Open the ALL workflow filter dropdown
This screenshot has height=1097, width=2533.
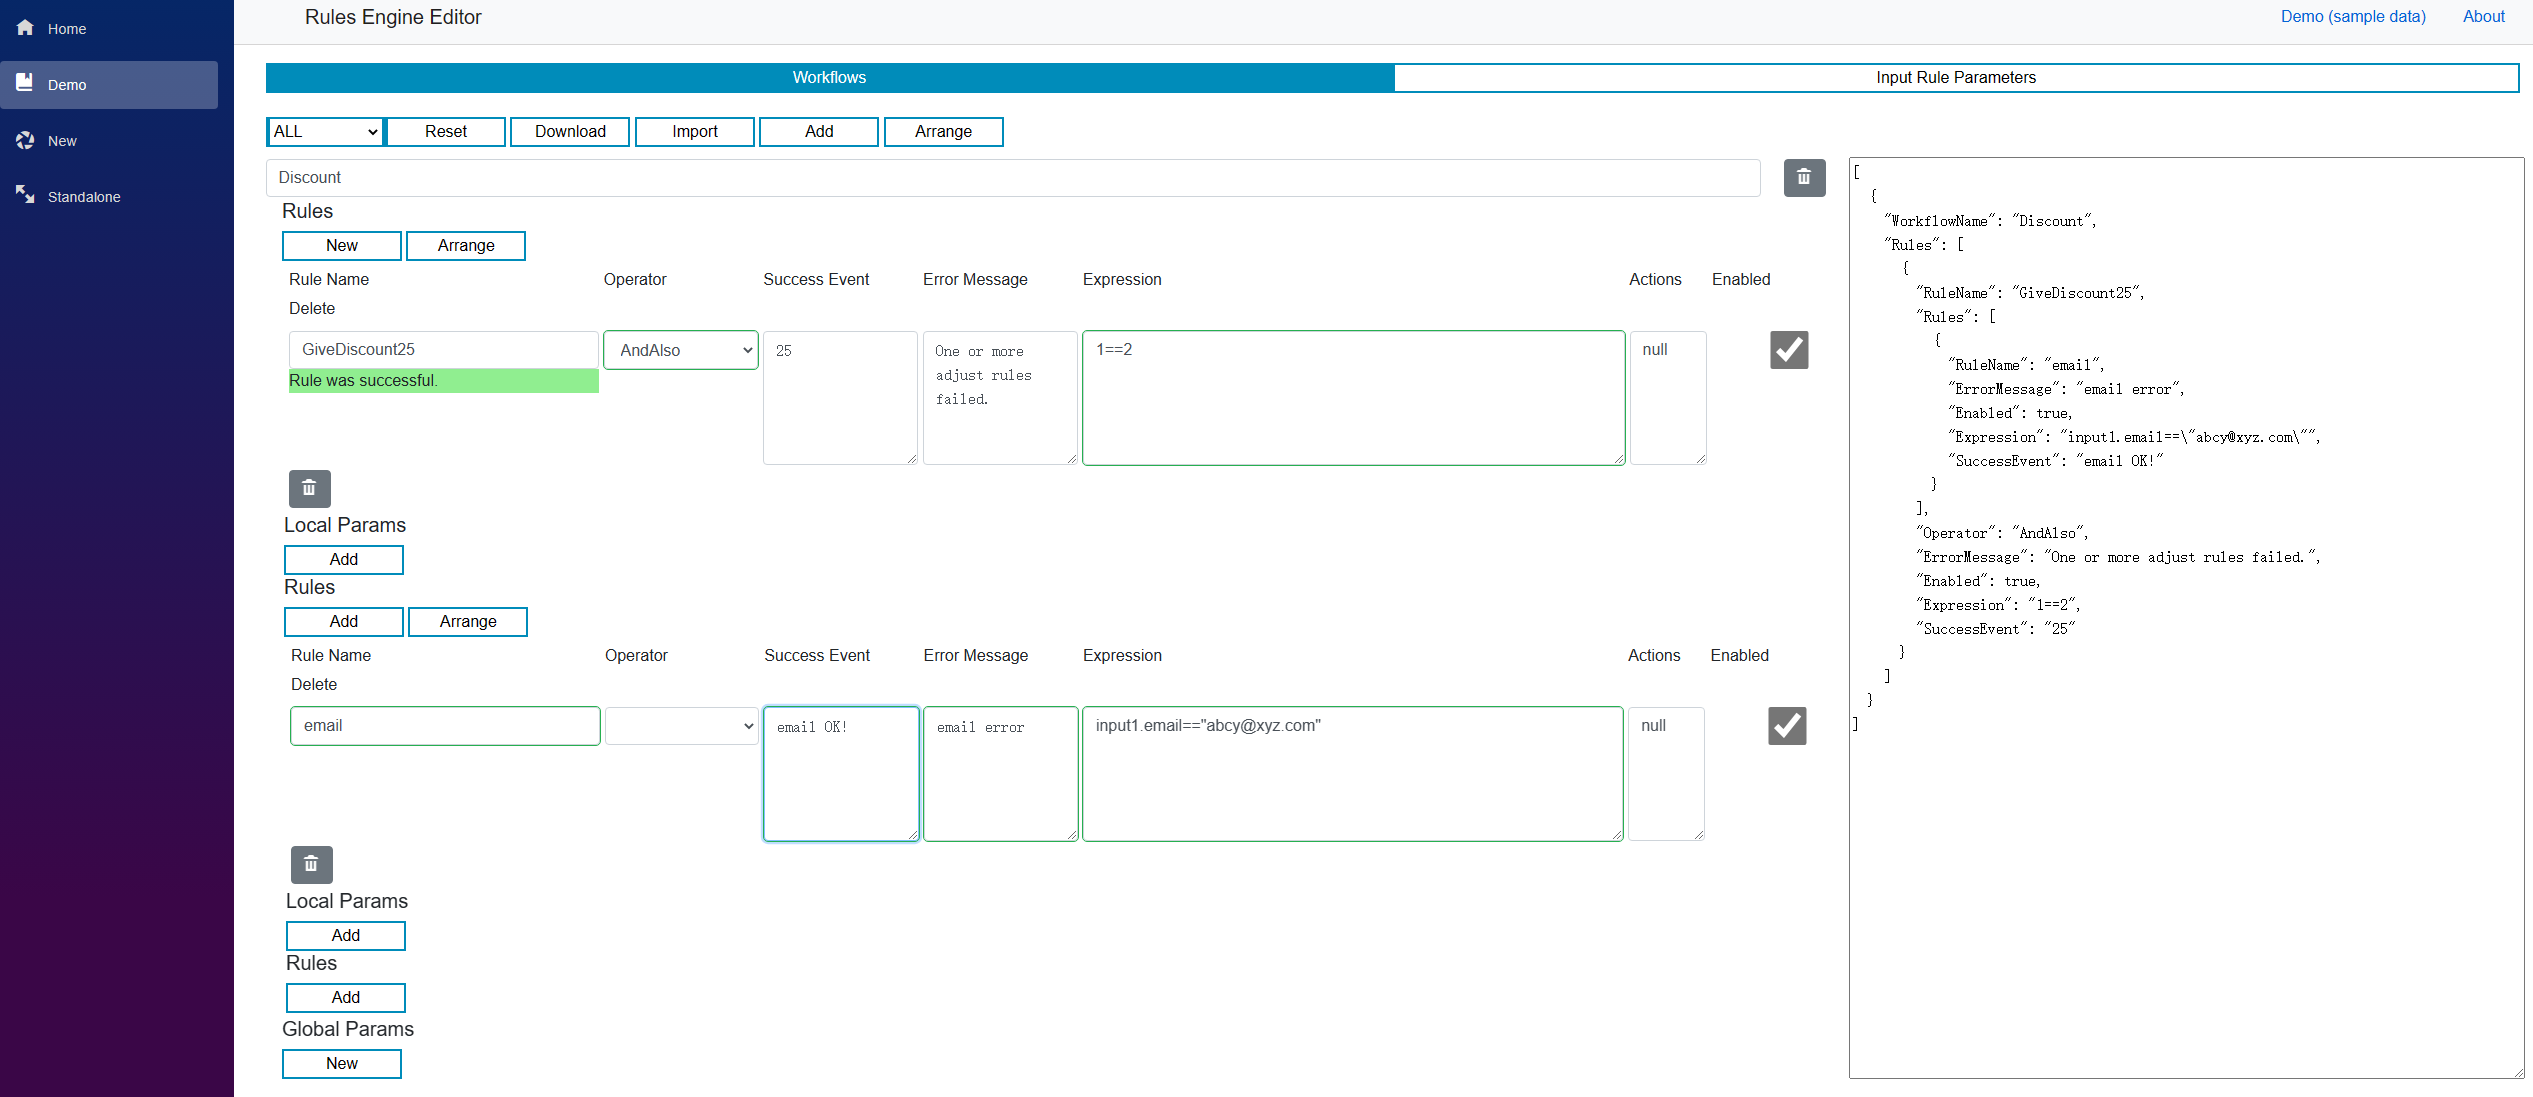[x=325, y=132]
